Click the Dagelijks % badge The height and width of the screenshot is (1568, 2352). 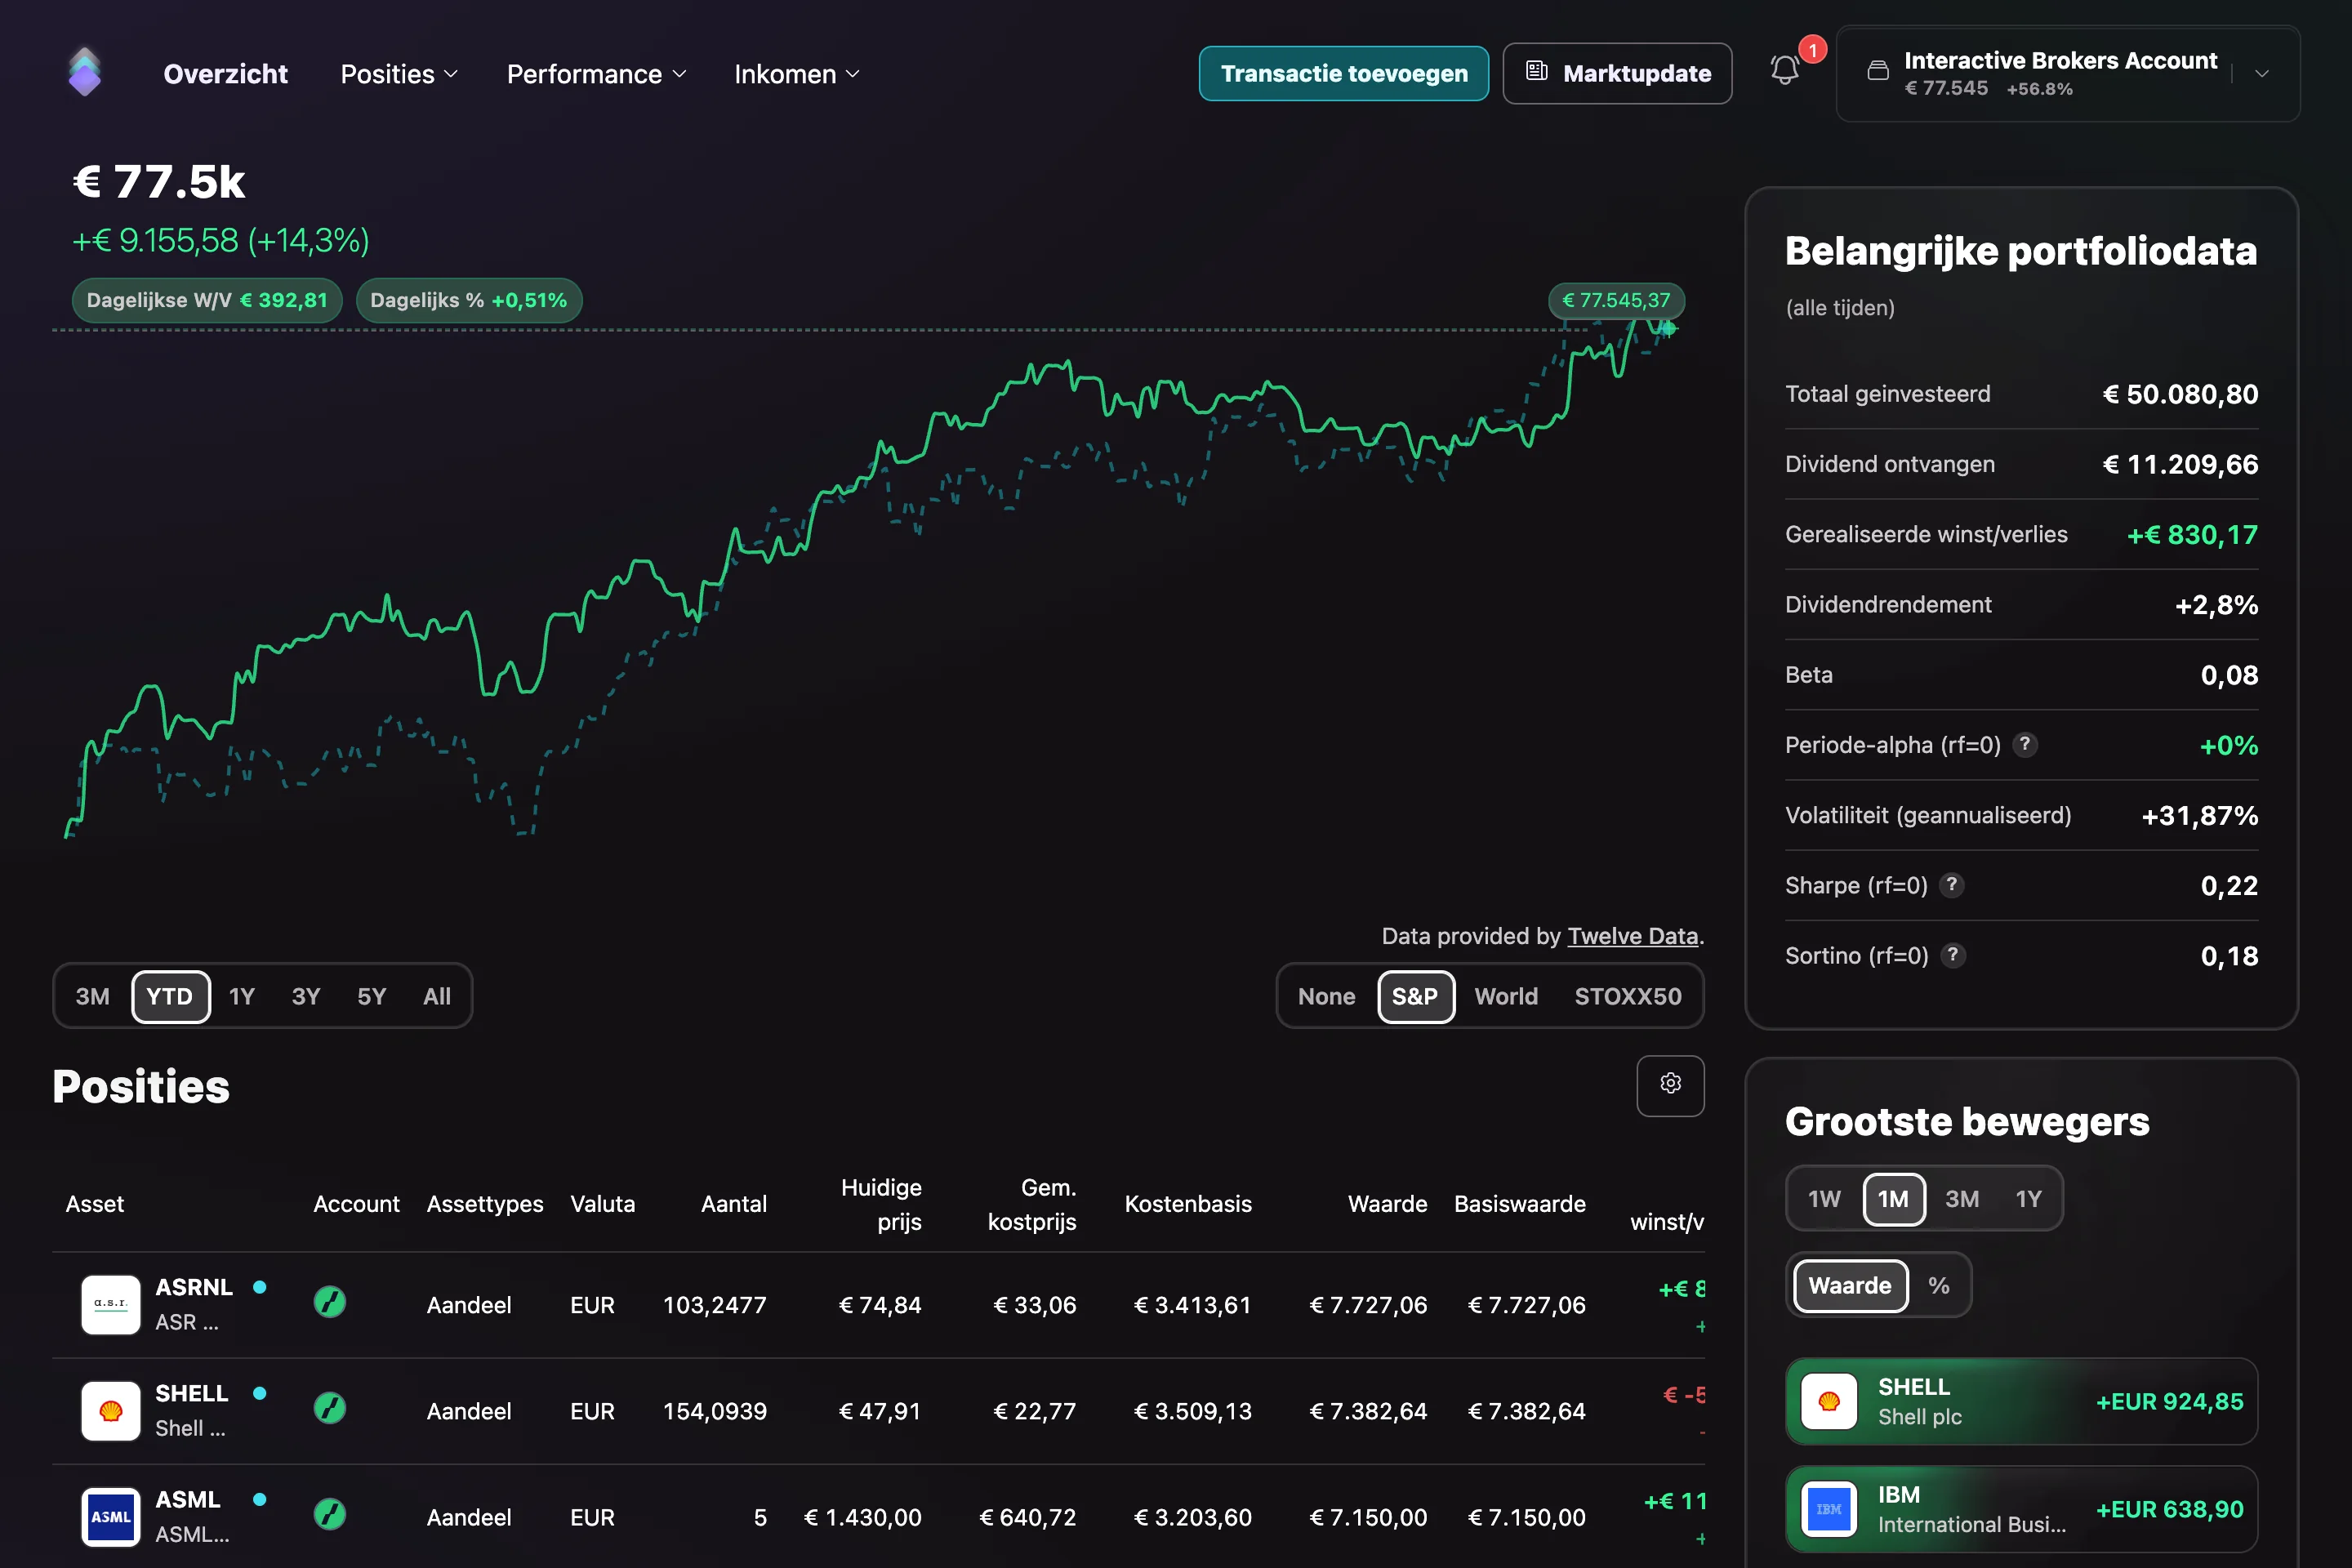469,300
